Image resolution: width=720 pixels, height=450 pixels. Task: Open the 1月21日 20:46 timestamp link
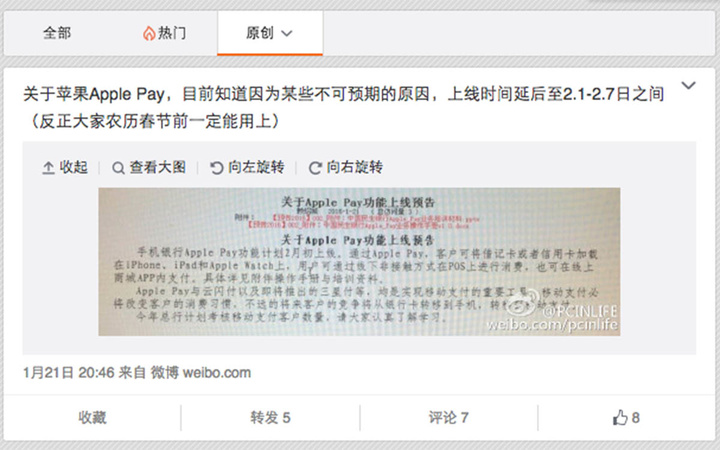click(69, 372)
